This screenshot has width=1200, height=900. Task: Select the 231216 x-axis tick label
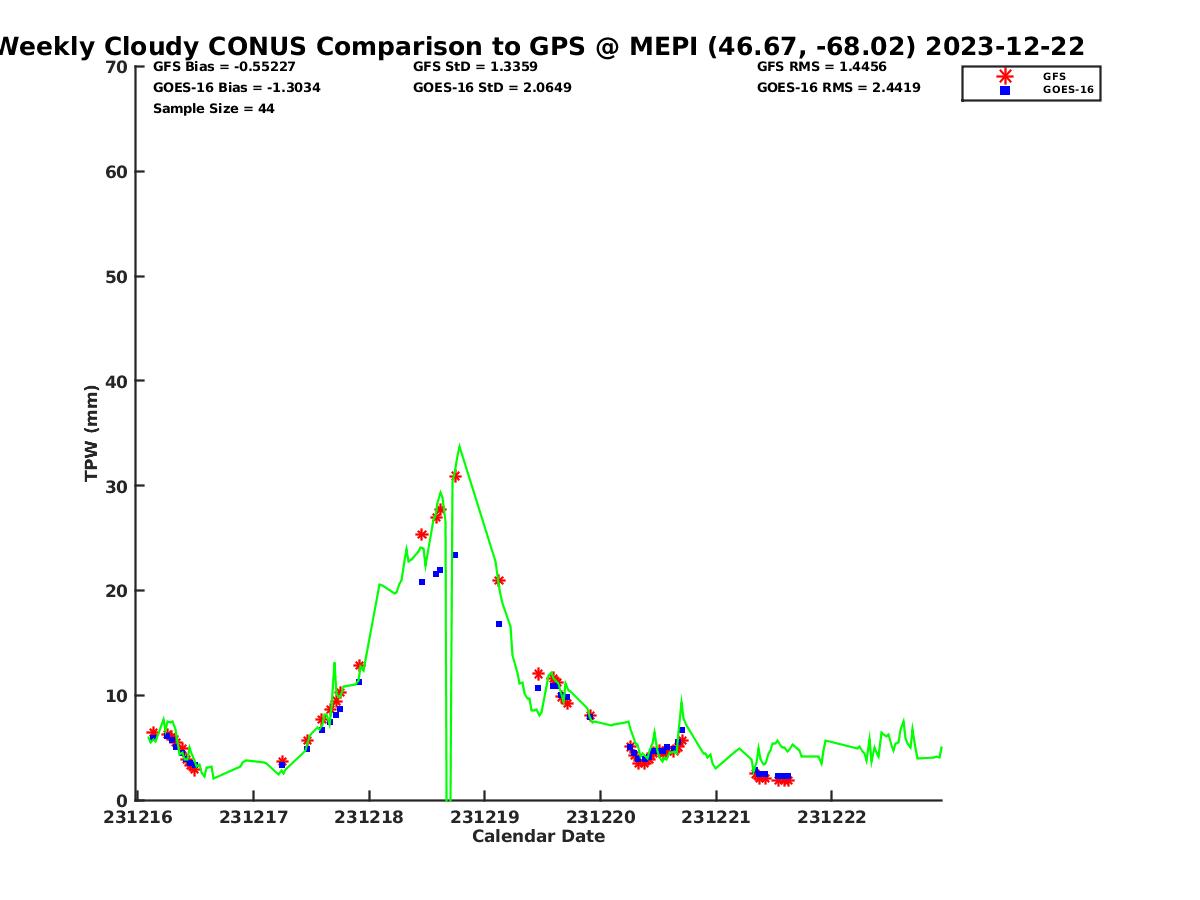138,817
